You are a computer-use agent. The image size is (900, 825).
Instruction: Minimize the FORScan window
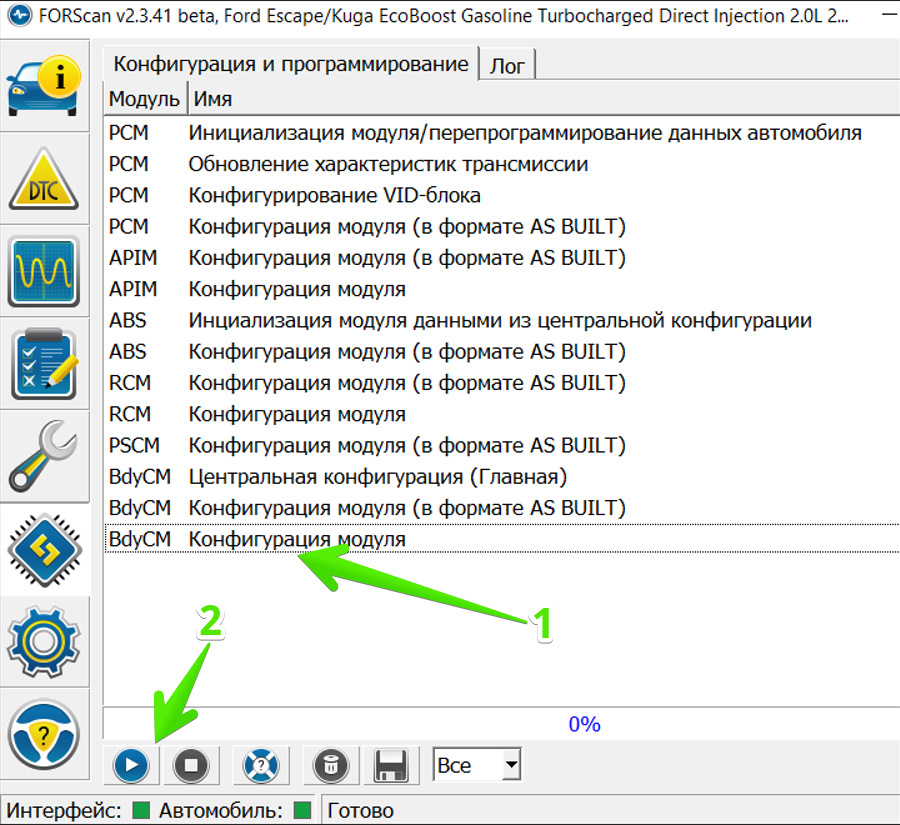click(x=890, y=16)
